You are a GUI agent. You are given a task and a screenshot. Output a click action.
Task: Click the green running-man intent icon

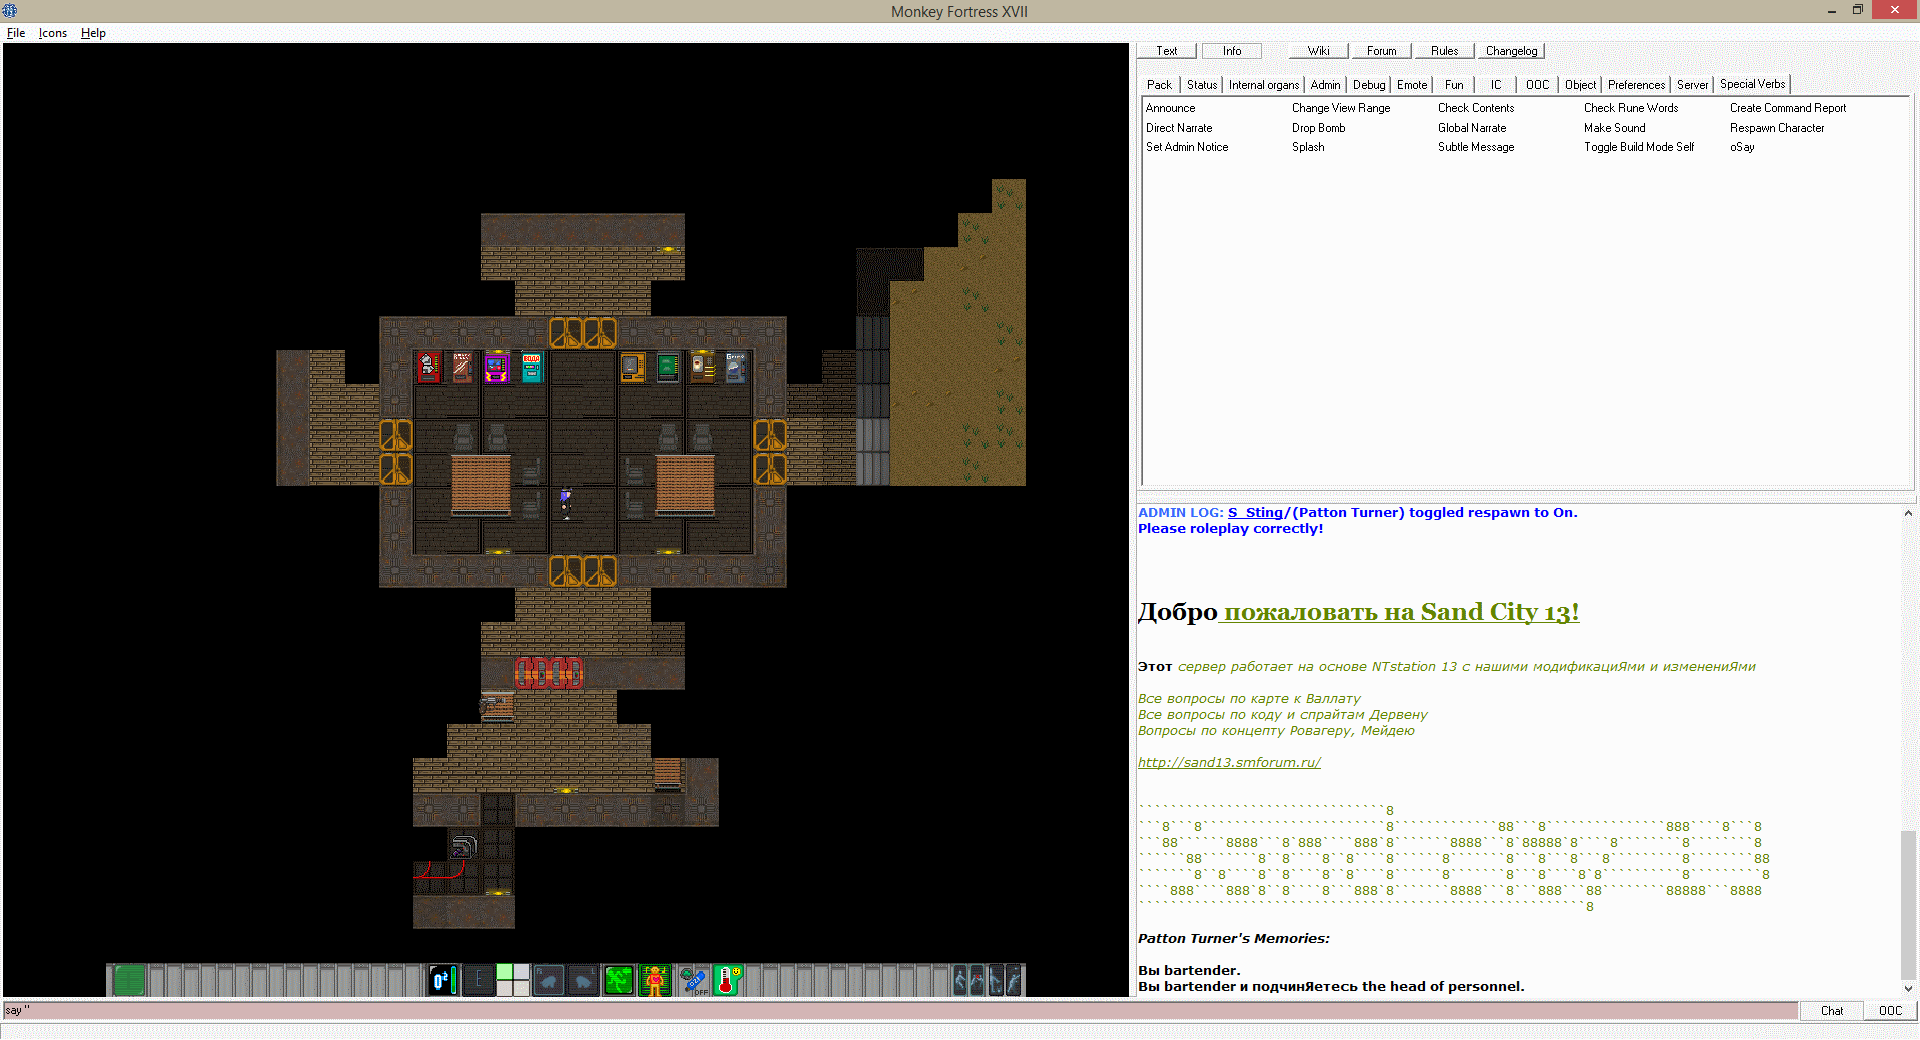pyautogui.click(x=619, y=981)
